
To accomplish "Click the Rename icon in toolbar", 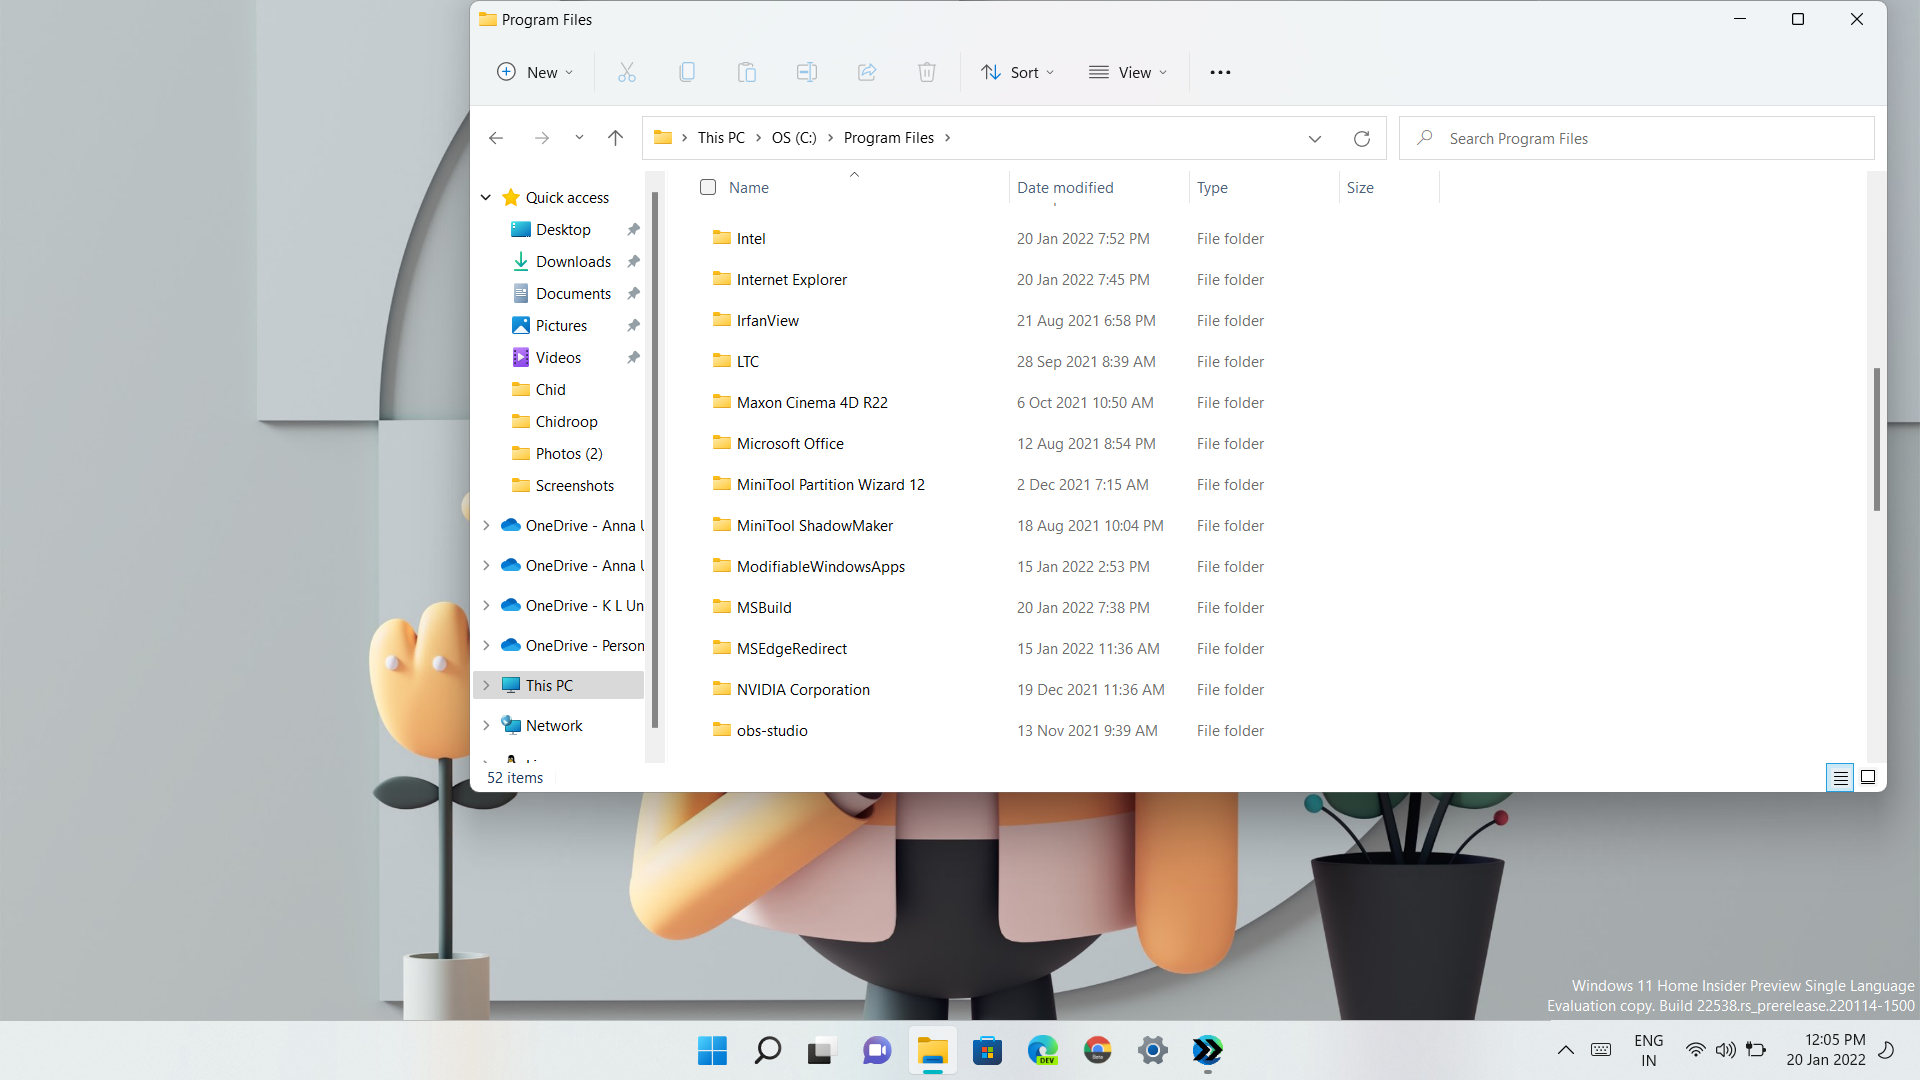I will (x=806, y=72).
